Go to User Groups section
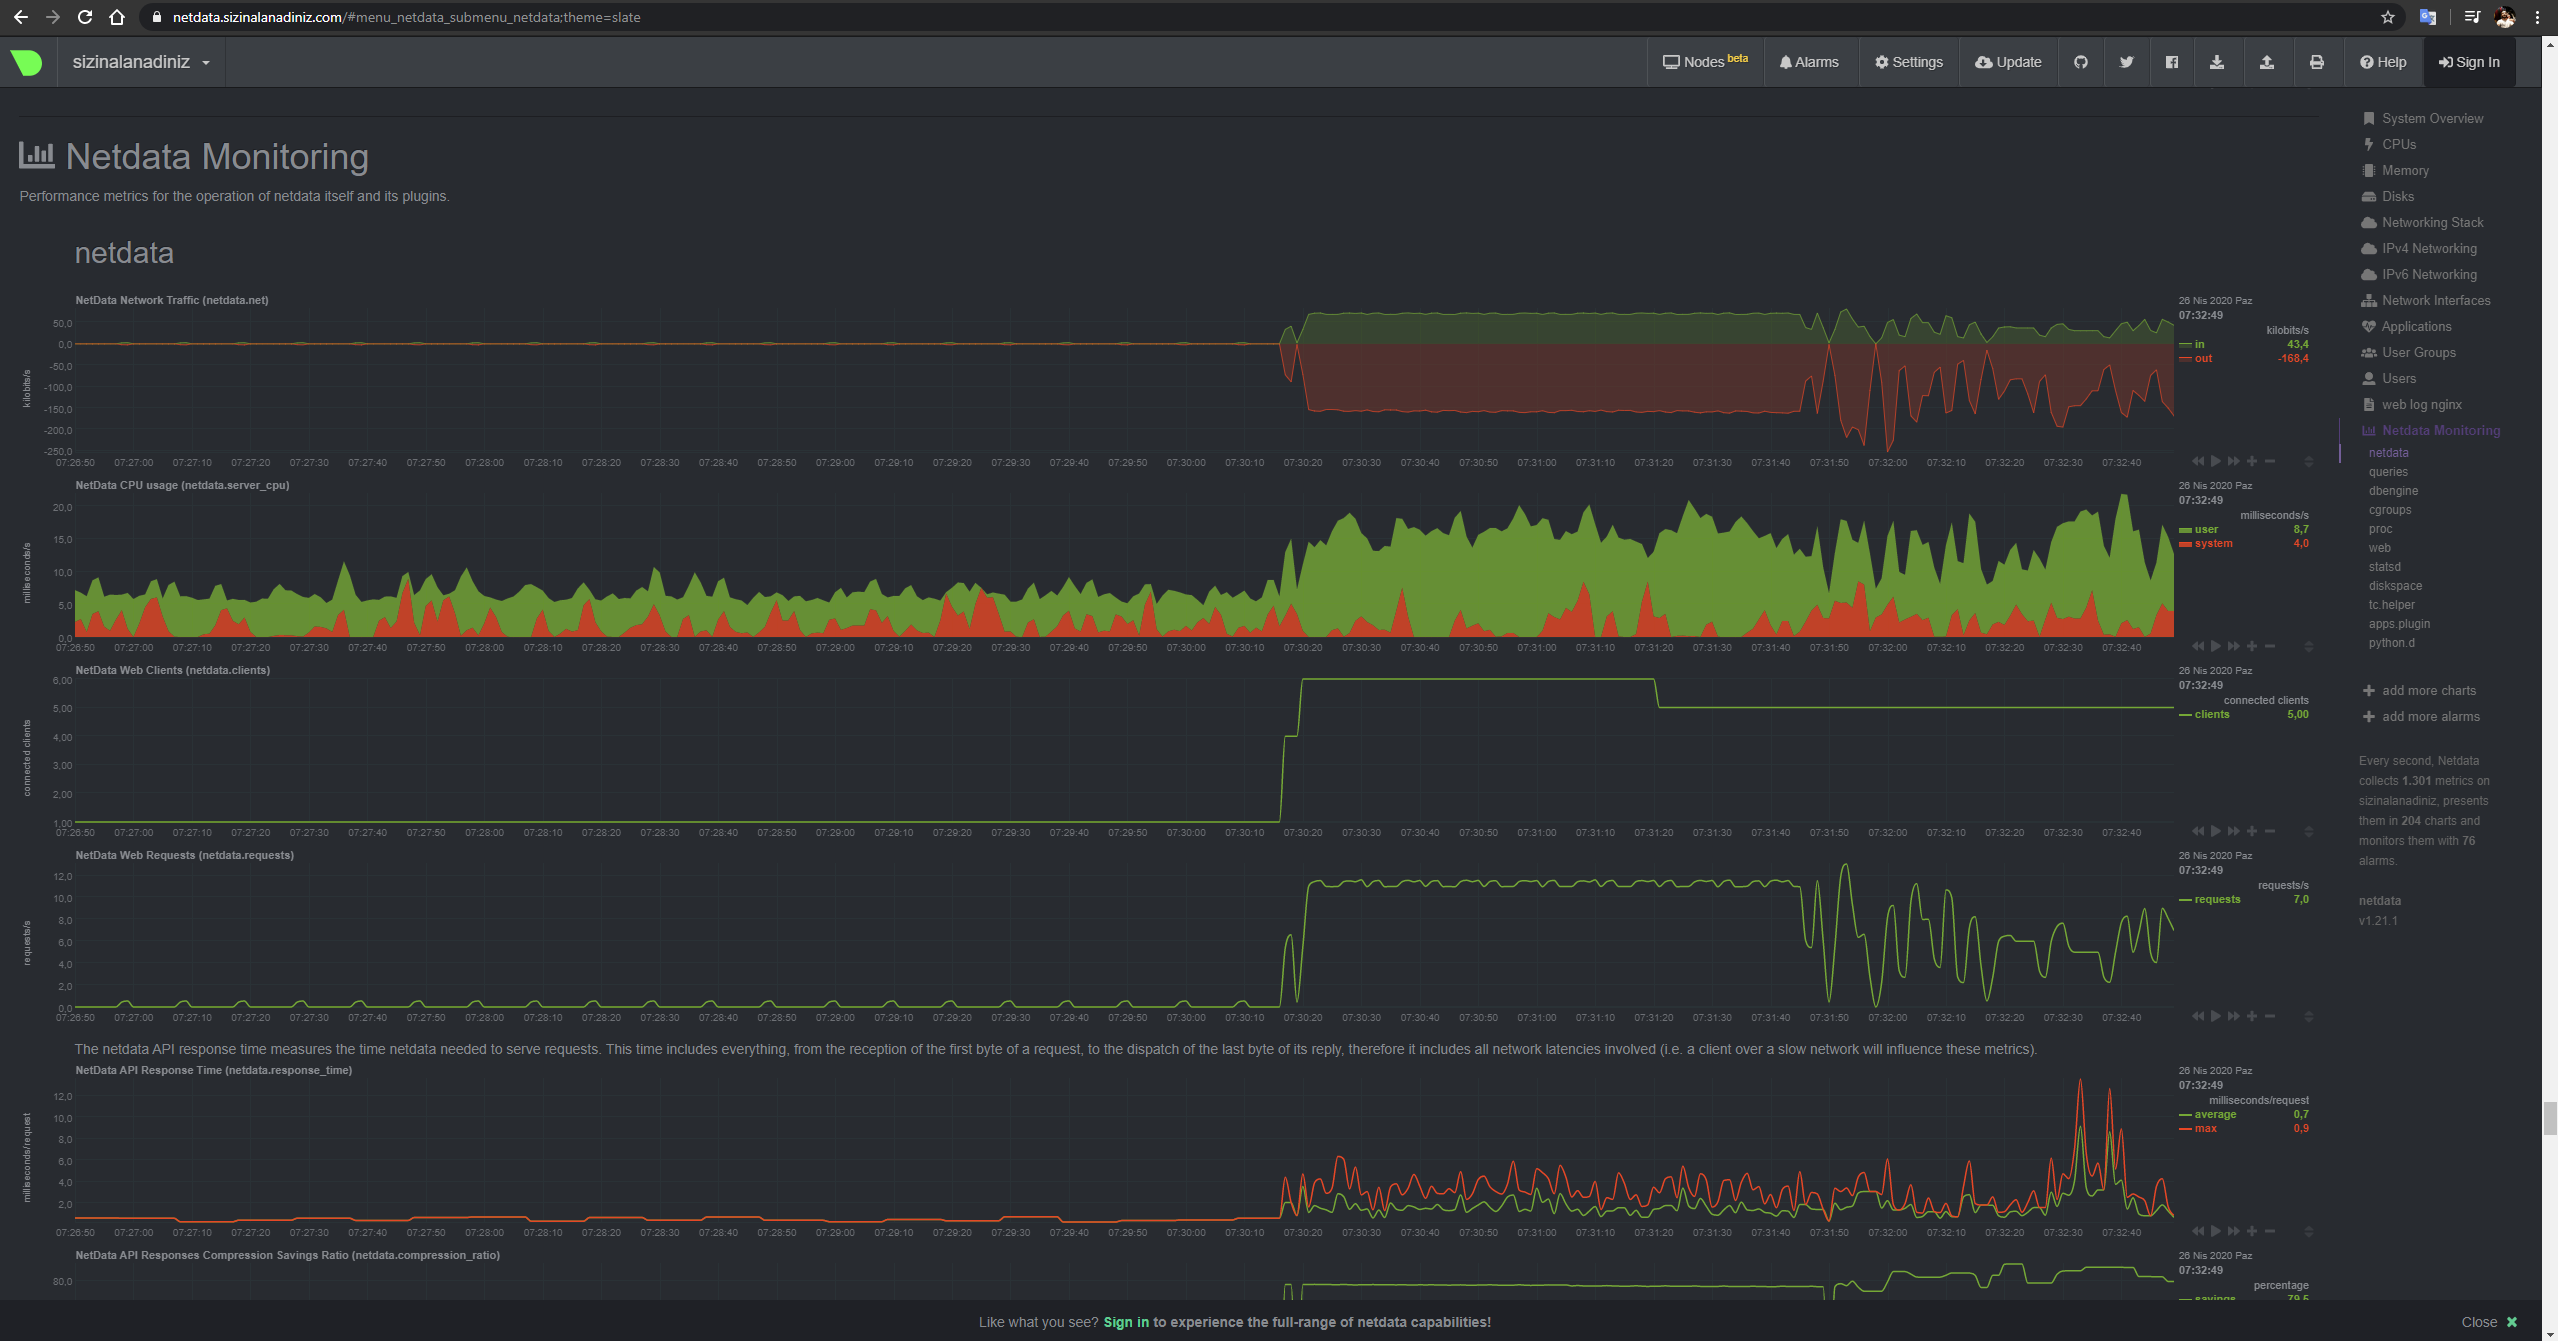 [x=2418, y=352]
